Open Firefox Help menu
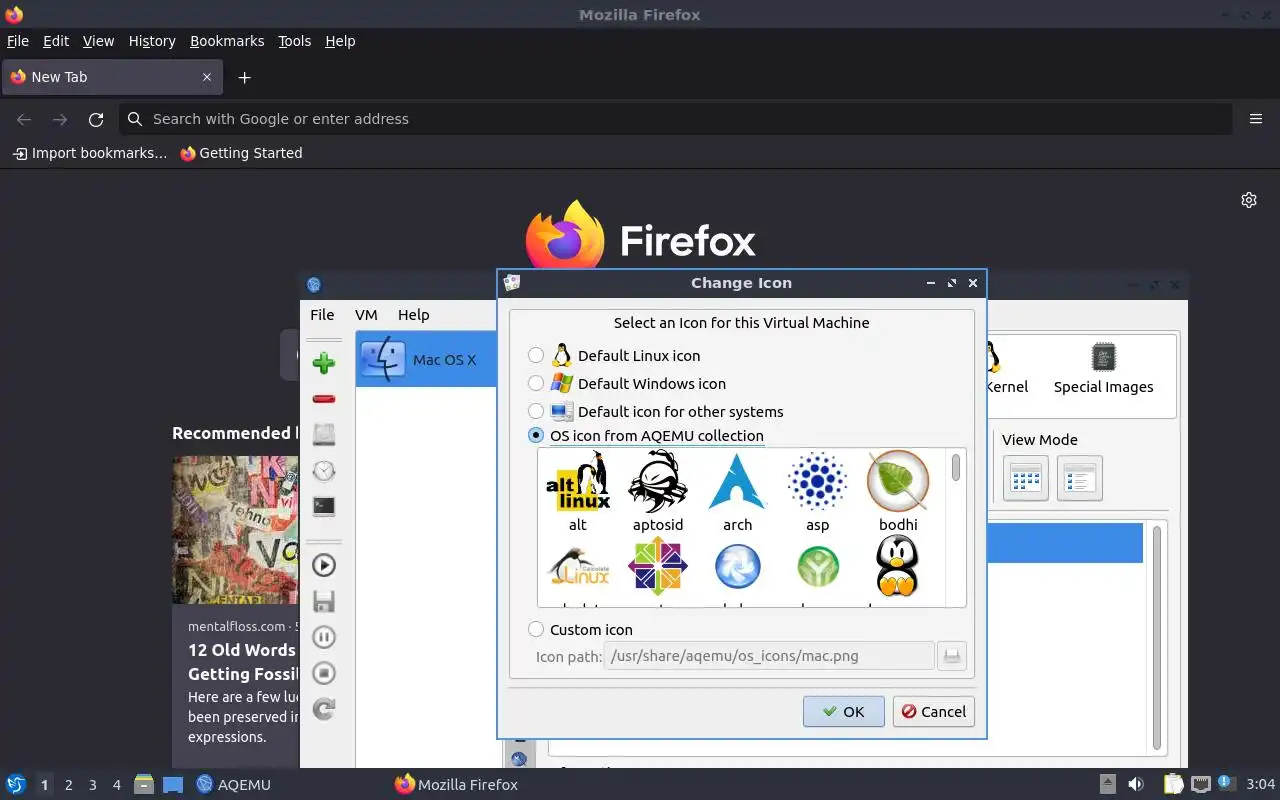Image resolution: width=1280 pixels, height=800 pixels. tap(340, 41)
